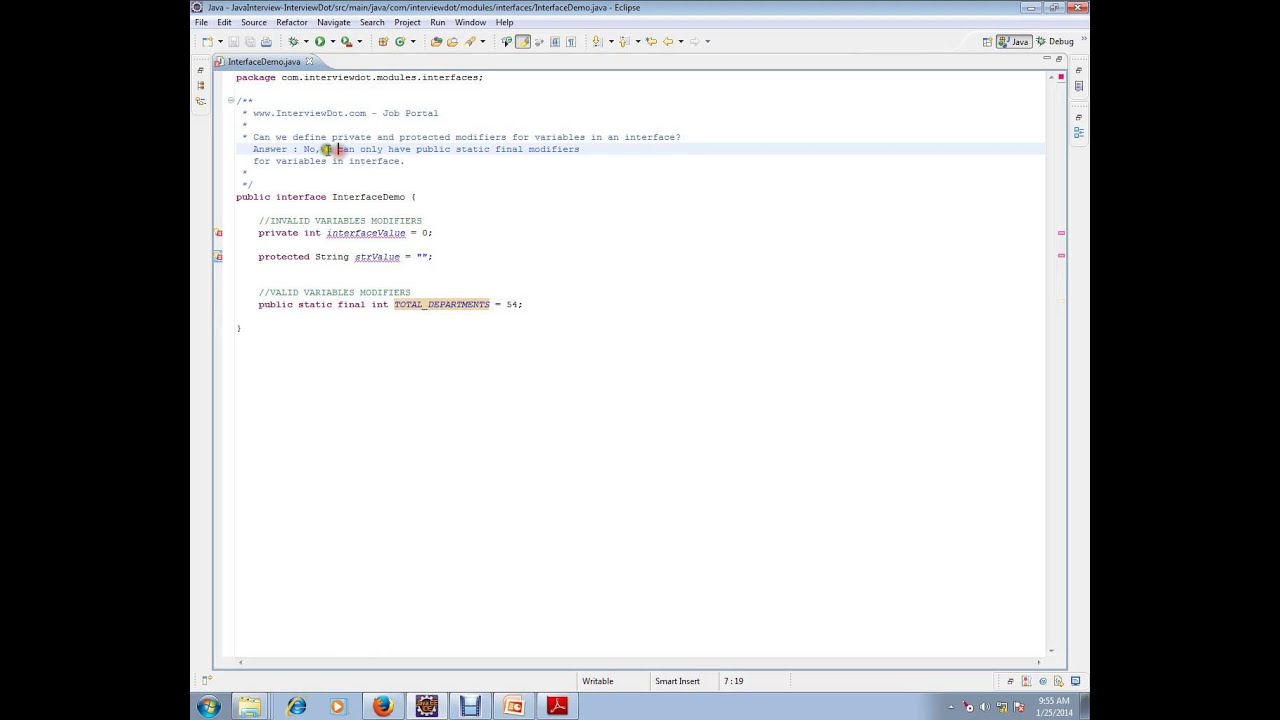Close the InterfaceDemo.java tab

tap(309, 62)
